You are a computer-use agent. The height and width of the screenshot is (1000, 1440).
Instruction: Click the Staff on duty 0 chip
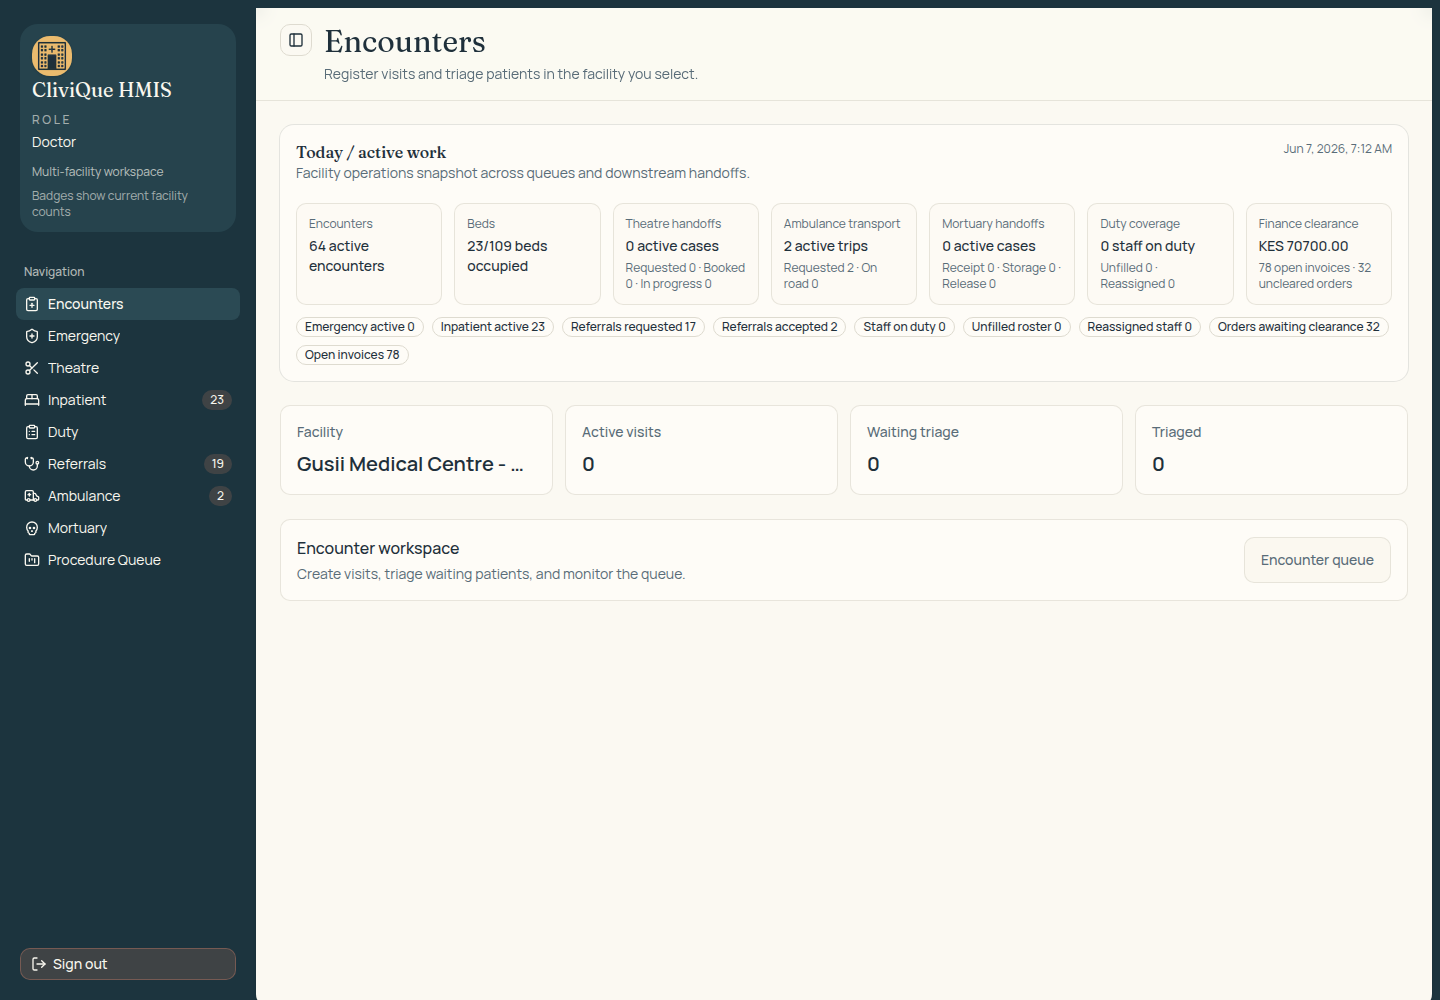point(905,327)
